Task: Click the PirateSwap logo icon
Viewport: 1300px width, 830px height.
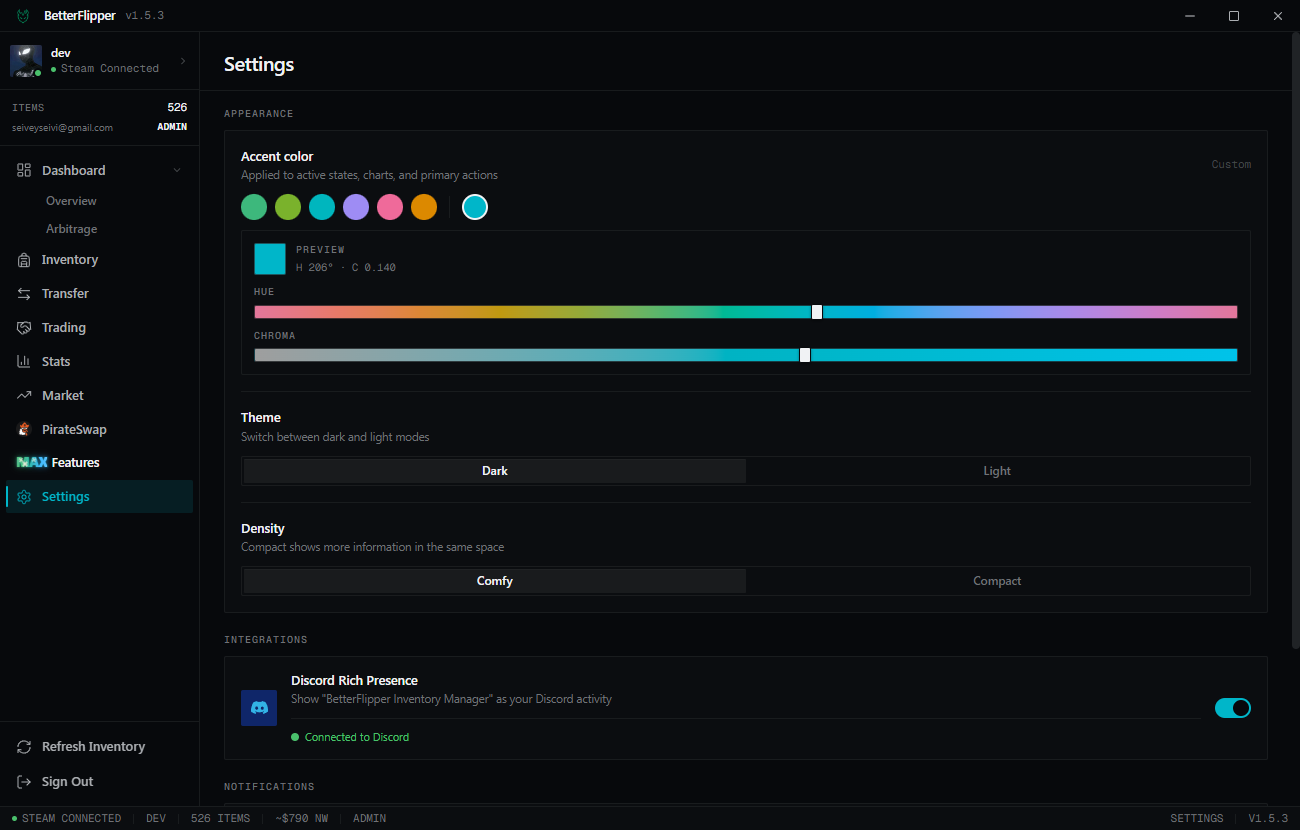Action: point(24,430)
